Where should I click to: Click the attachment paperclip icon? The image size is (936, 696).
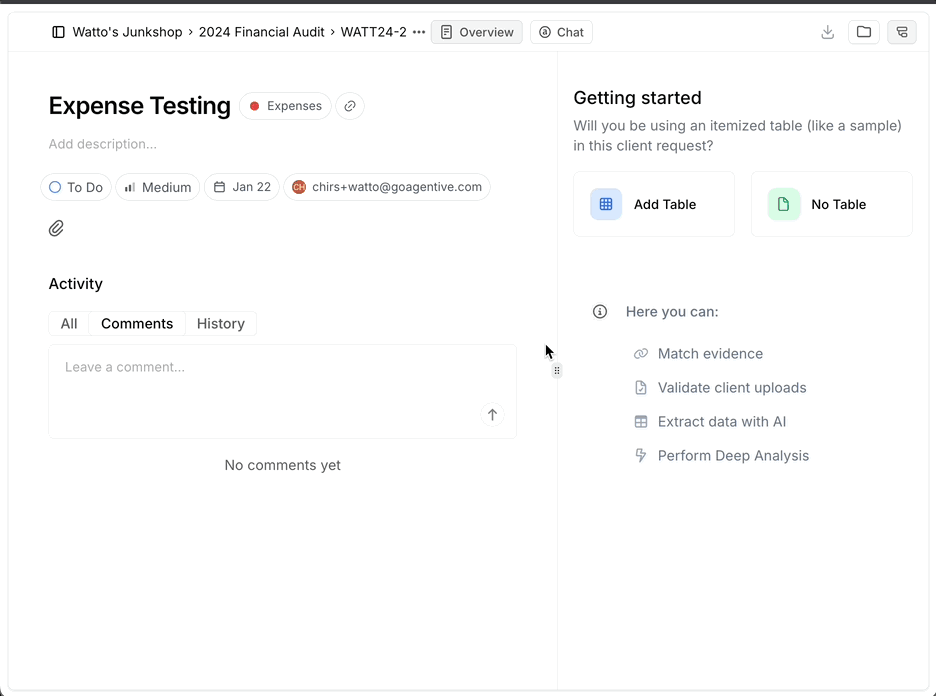[56, 228]
